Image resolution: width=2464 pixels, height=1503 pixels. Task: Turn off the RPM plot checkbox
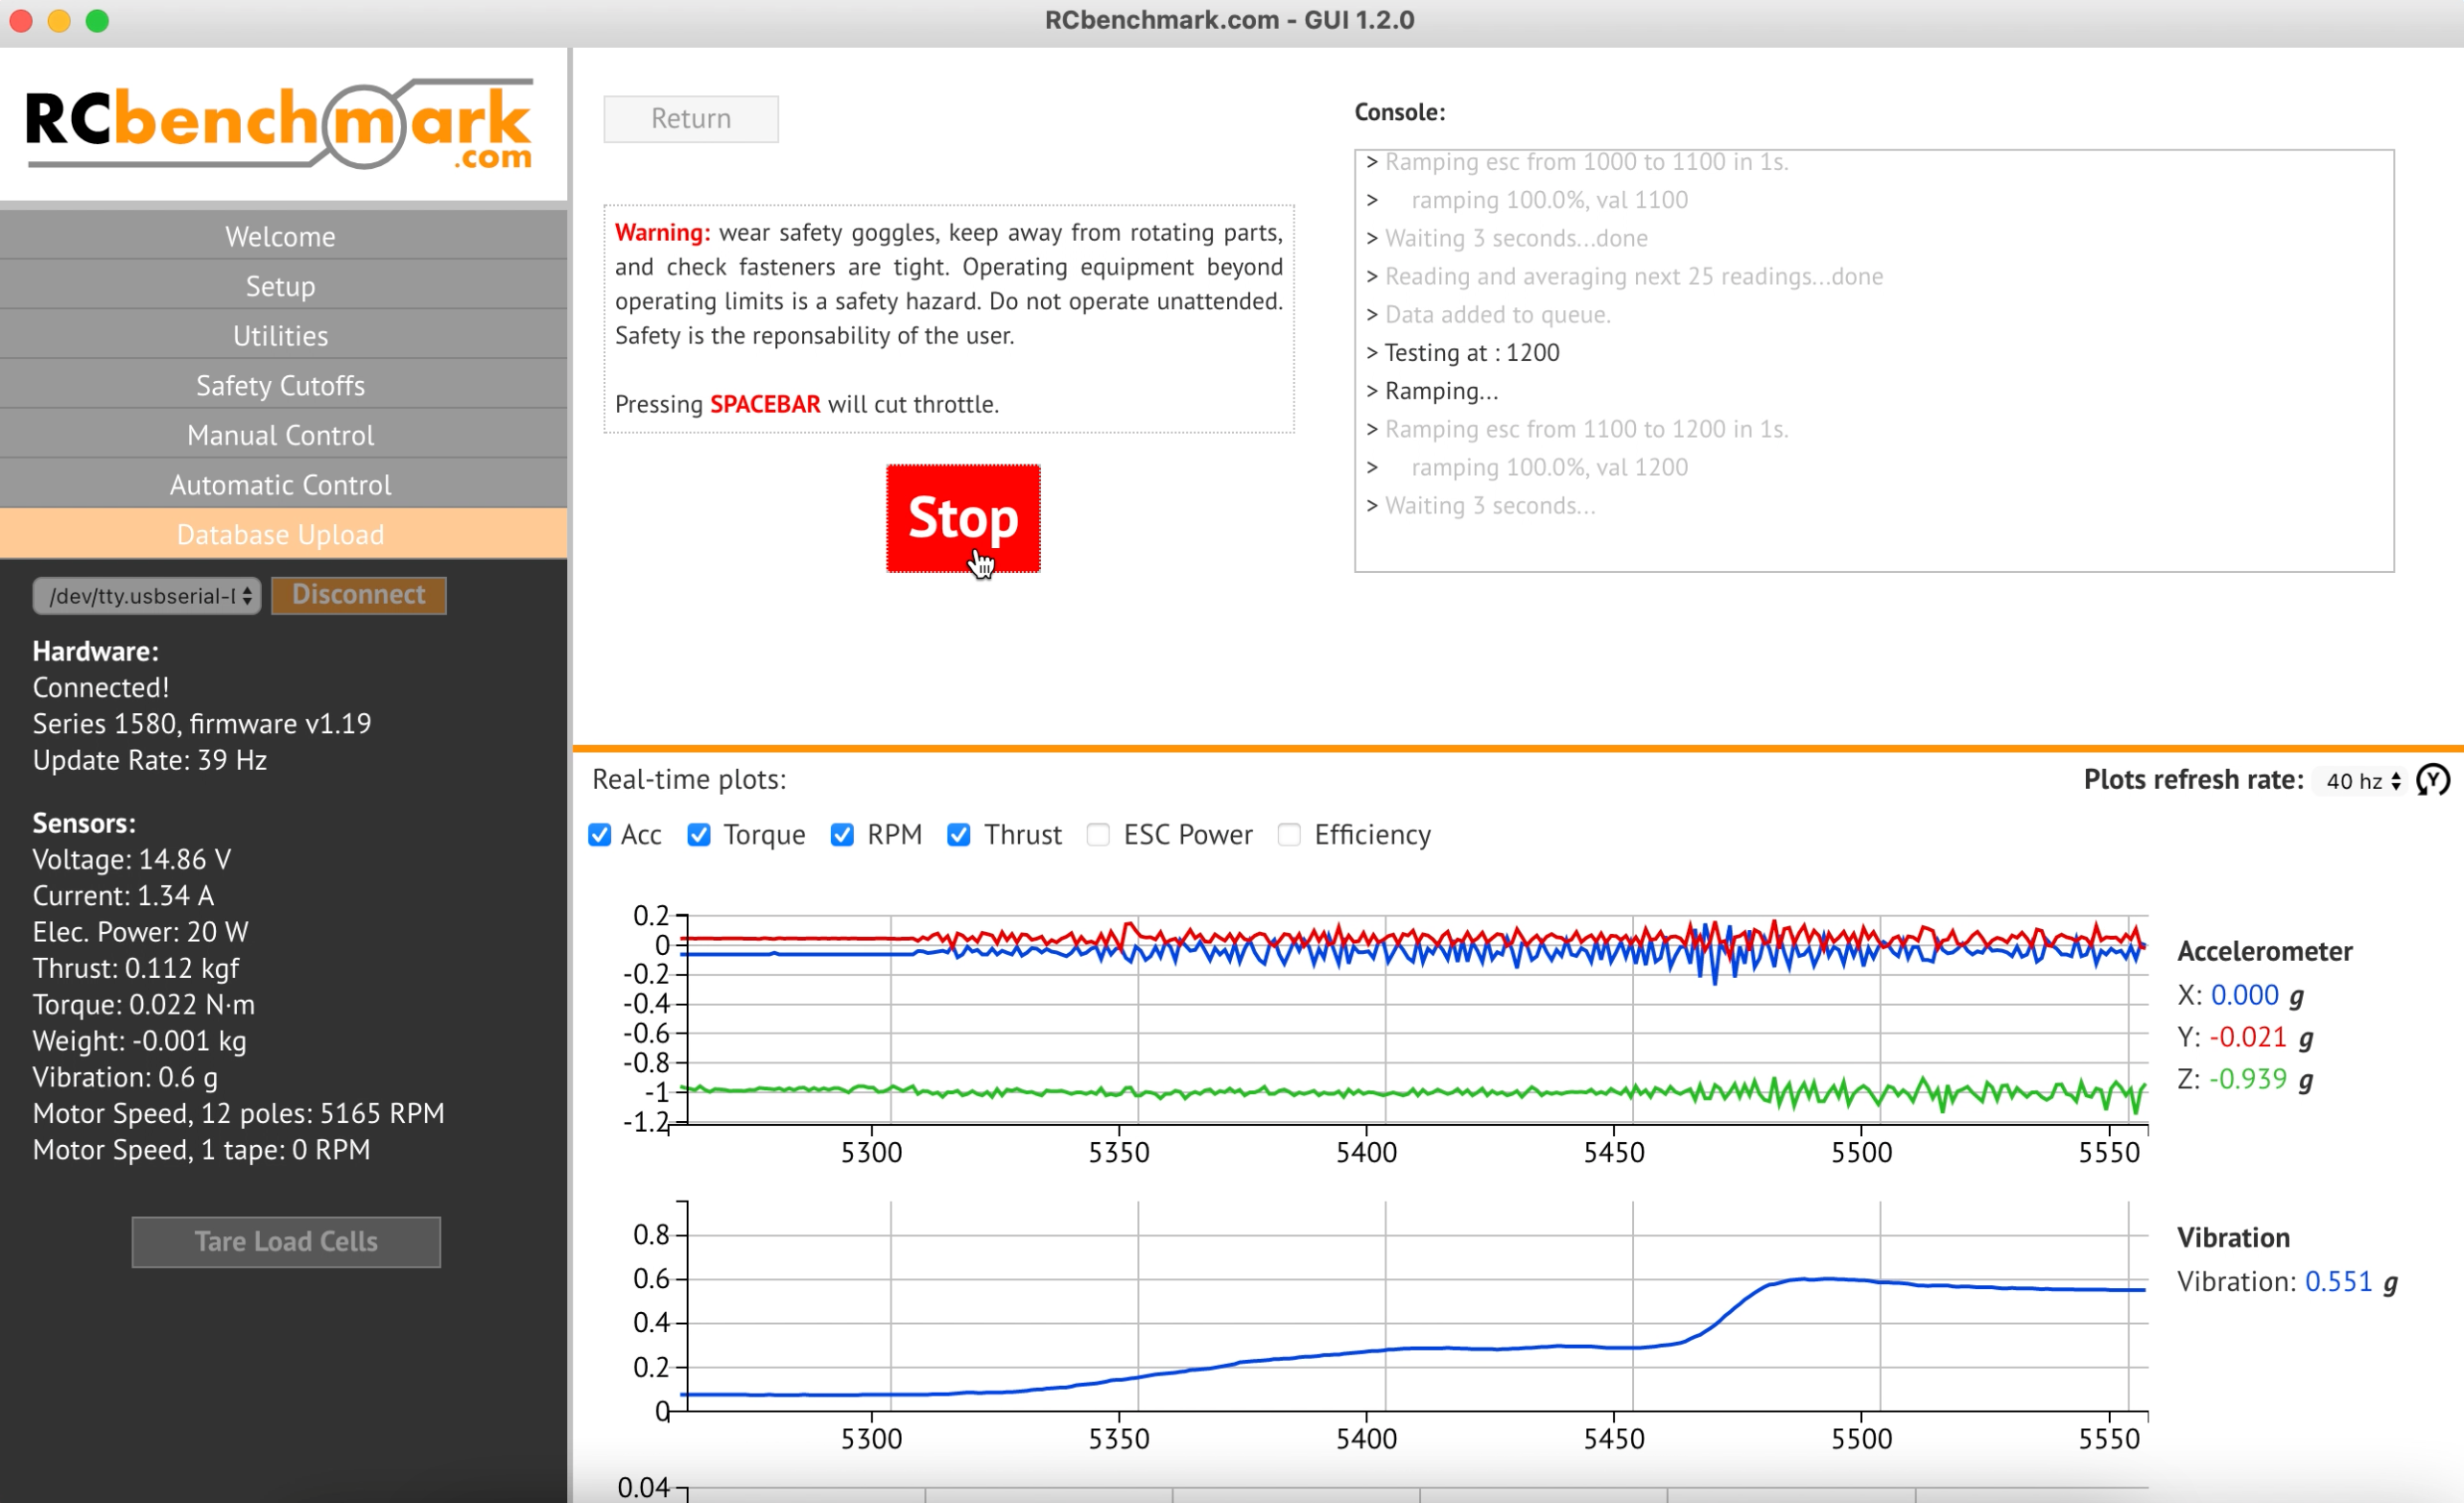[x=842, y=834]
